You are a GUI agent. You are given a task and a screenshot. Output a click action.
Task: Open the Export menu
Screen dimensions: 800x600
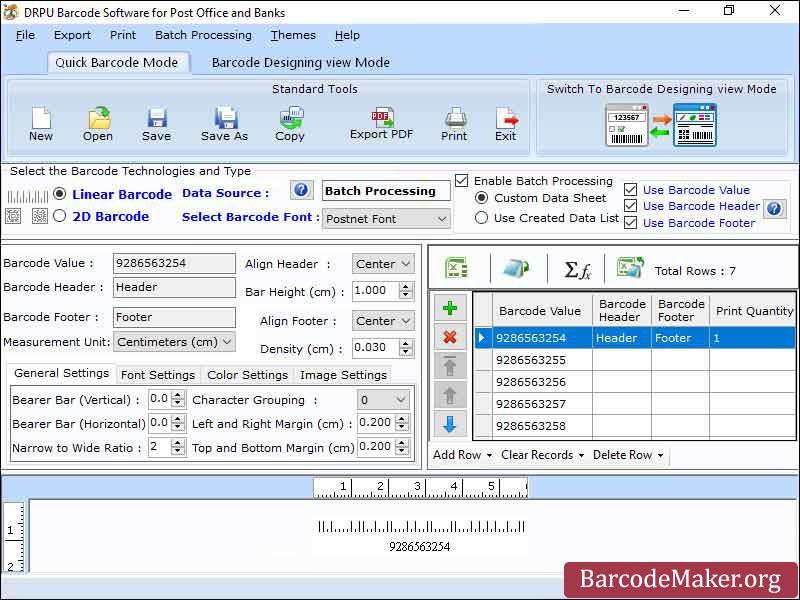click(x=72, y=35)
